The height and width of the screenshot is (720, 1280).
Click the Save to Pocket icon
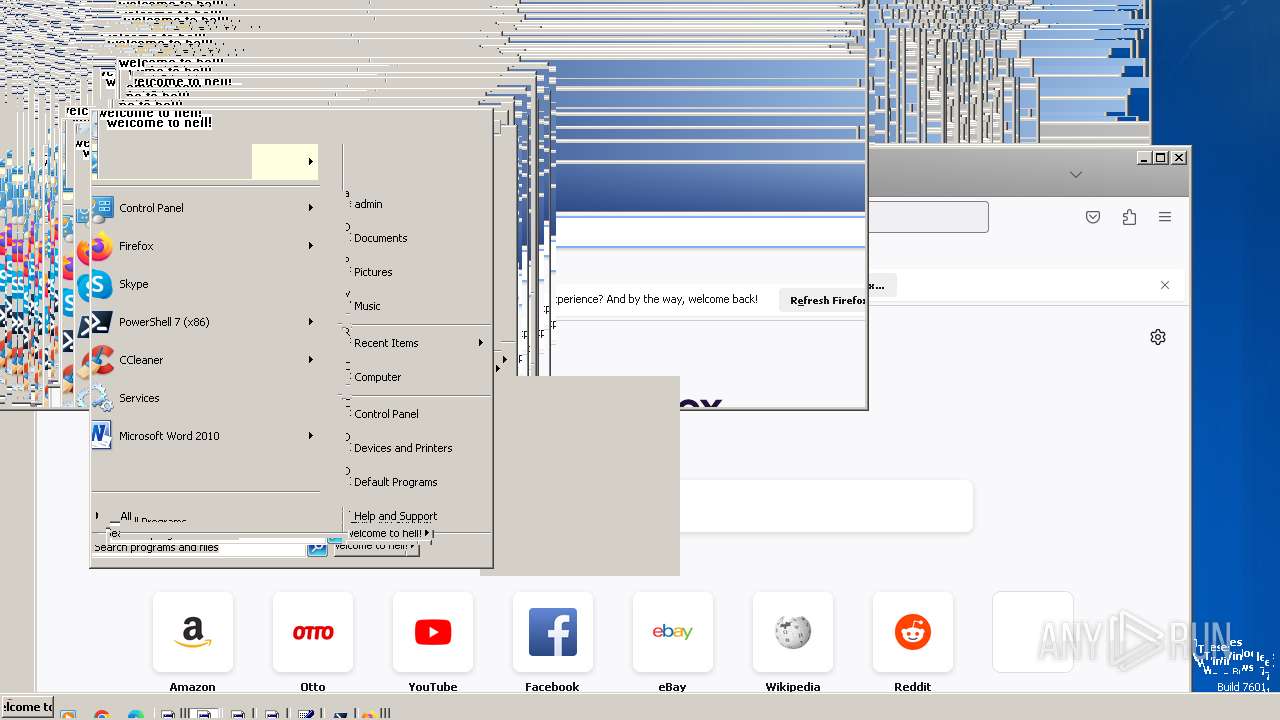point(1093,217)
